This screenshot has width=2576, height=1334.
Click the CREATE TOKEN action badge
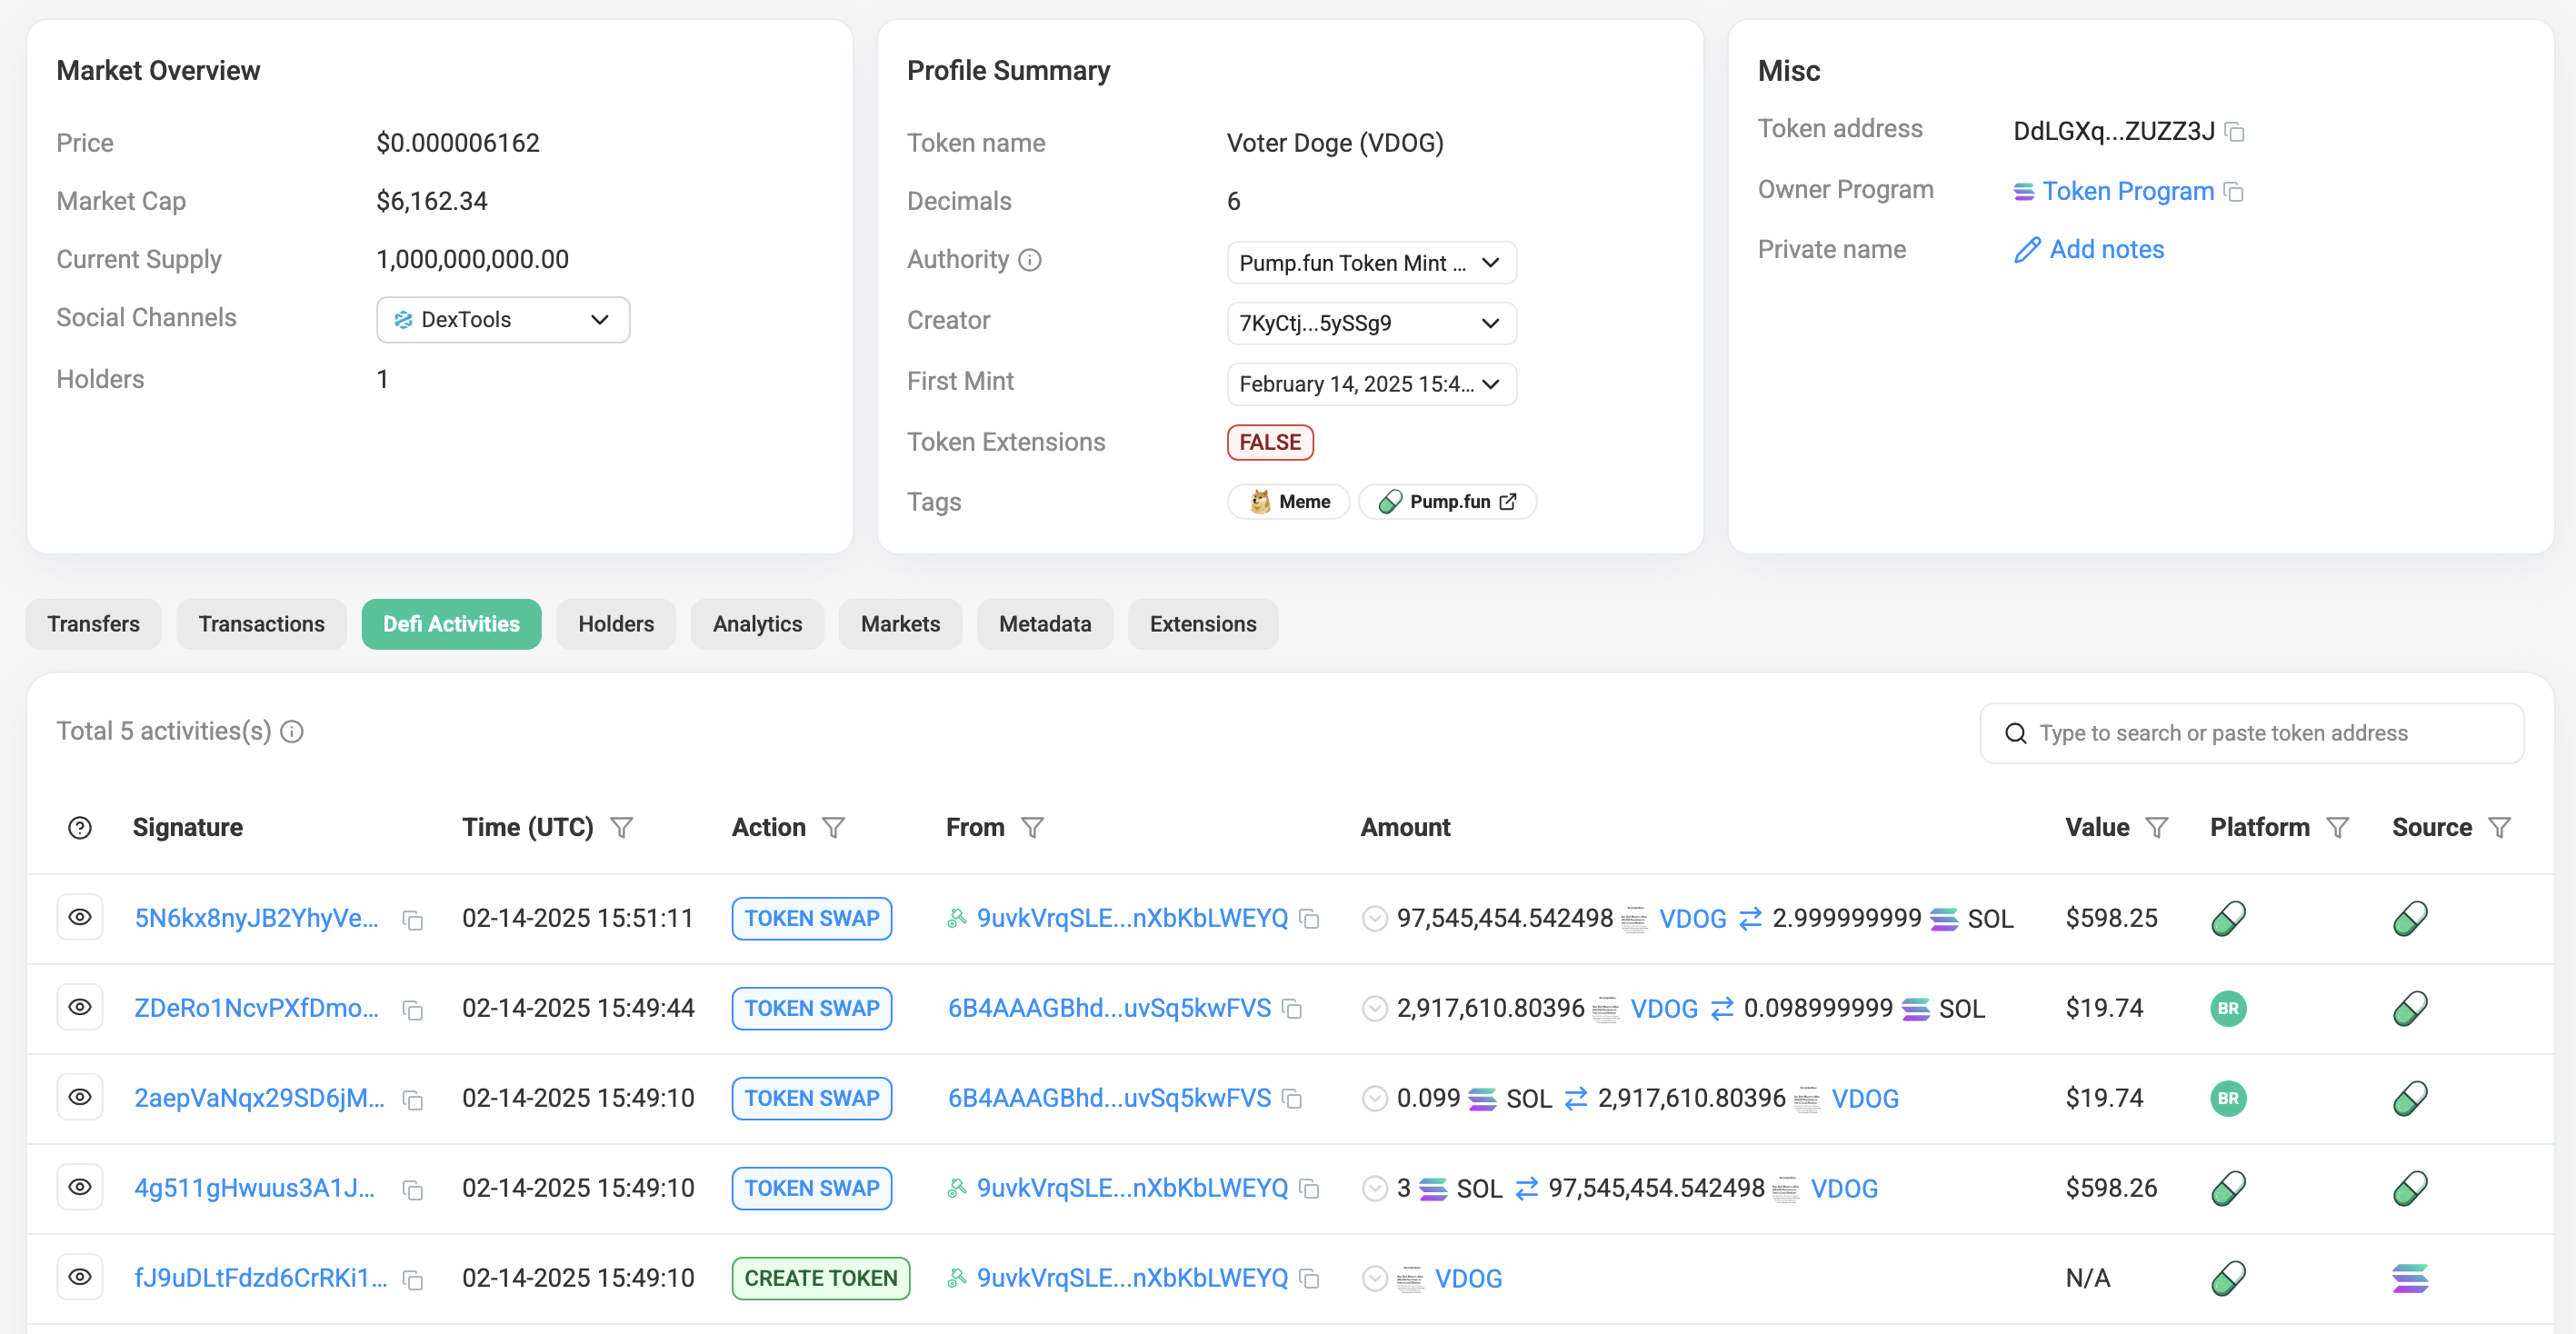(821, 1279)
